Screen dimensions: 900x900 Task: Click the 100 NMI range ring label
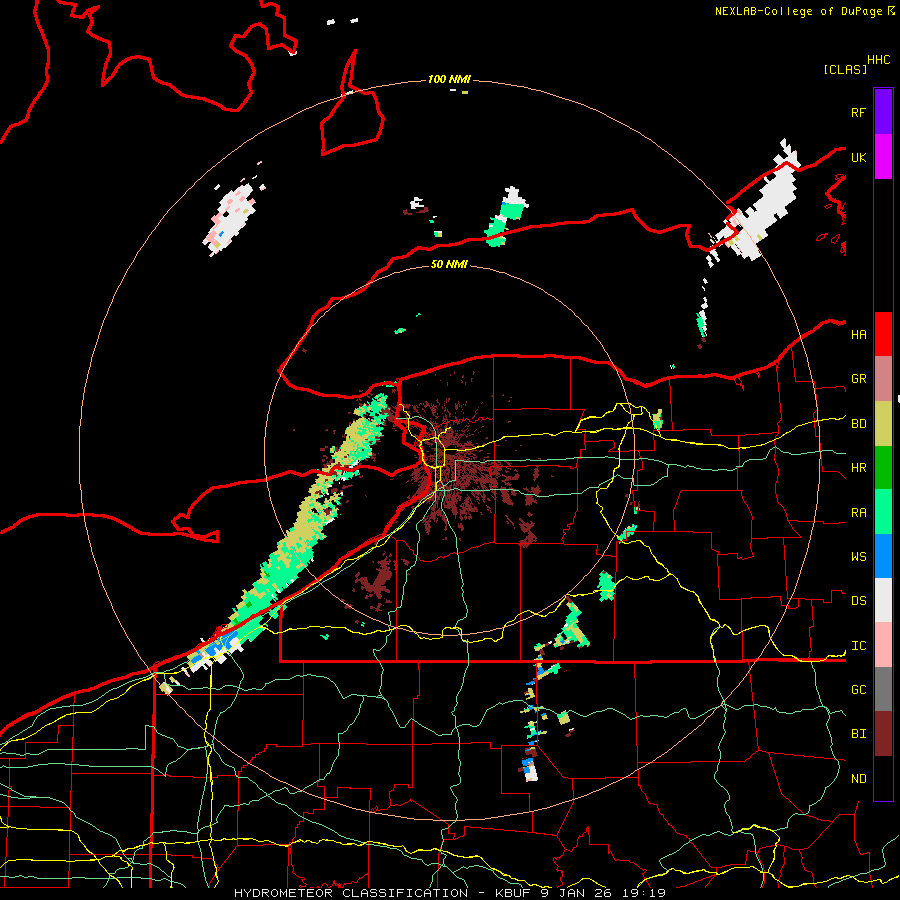click(449, 79)
